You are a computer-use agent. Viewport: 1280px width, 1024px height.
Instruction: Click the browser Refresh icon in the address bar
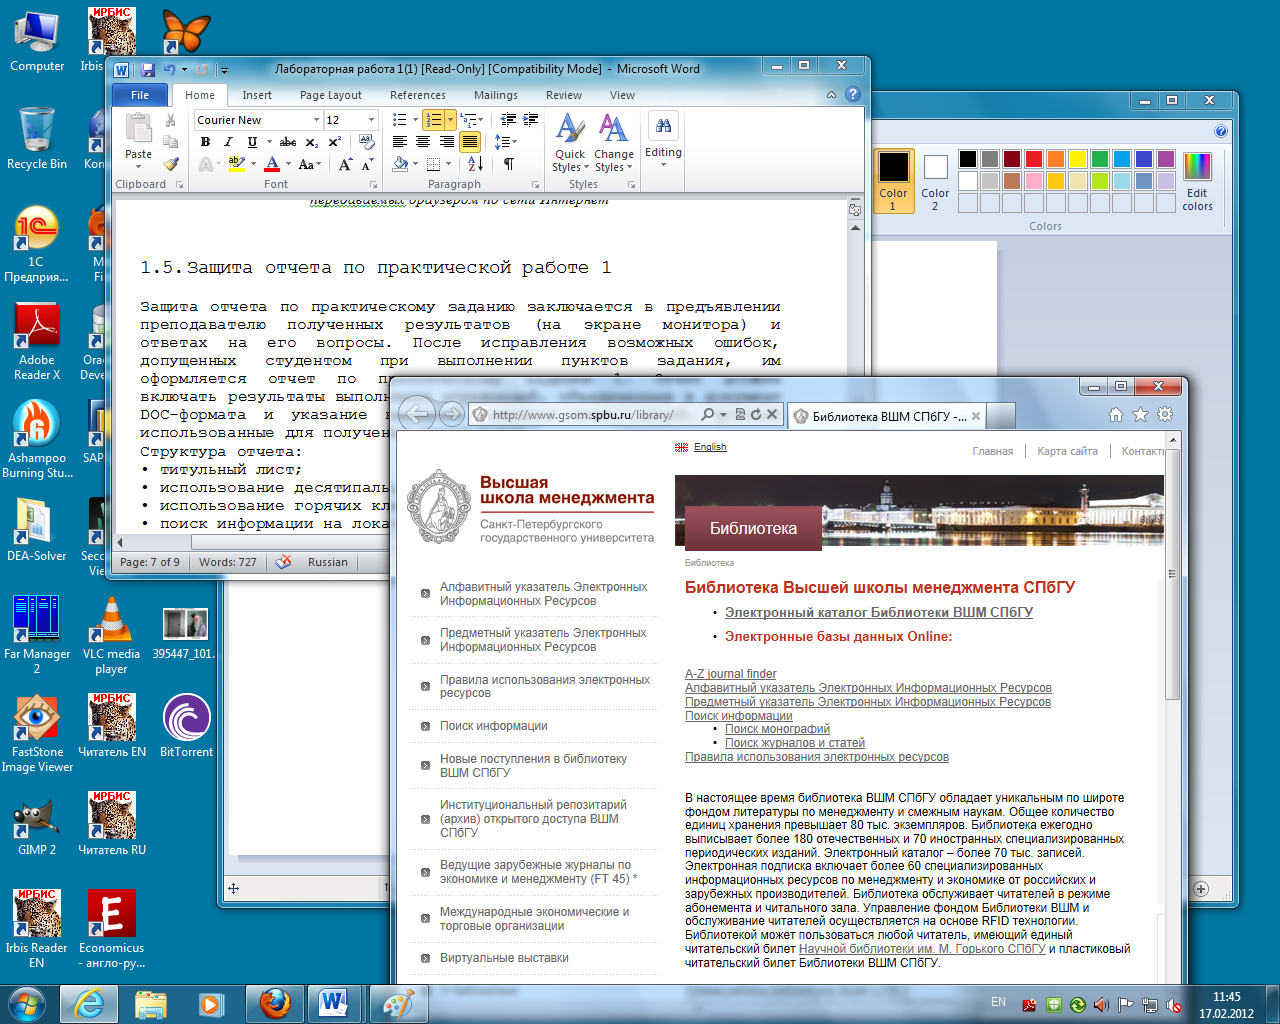pyautogui.click(x=756, y=414)
